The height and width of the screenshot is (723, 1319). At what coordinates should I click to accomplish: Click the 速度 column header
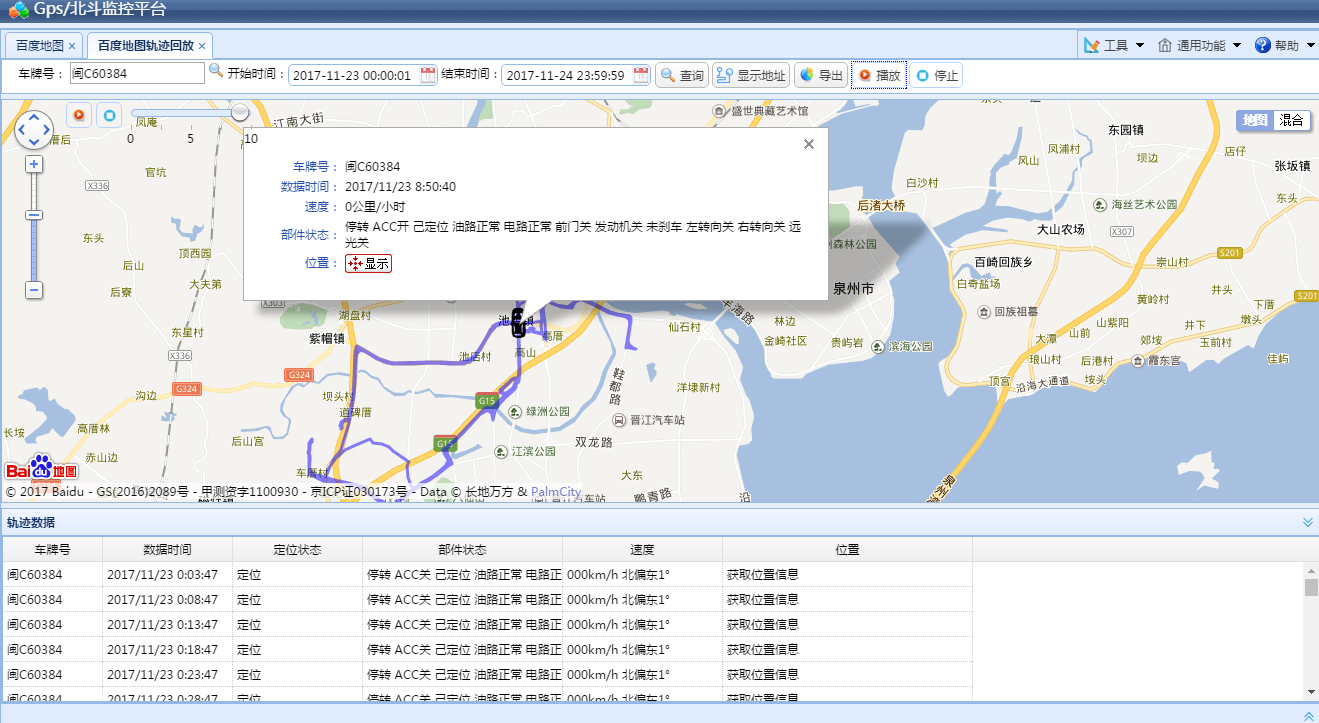(x=642, y=549)
